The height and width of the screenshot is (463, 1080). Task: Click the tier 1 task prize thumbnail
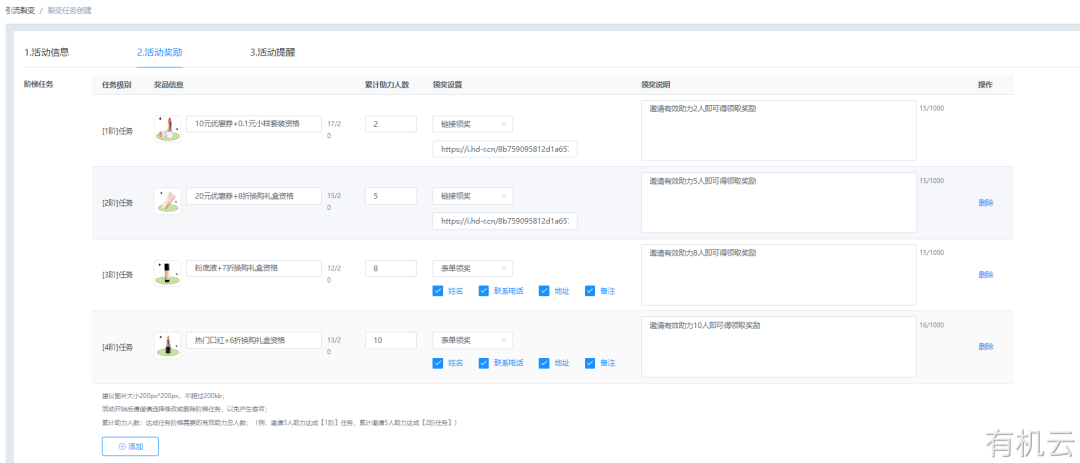point(166,126)
